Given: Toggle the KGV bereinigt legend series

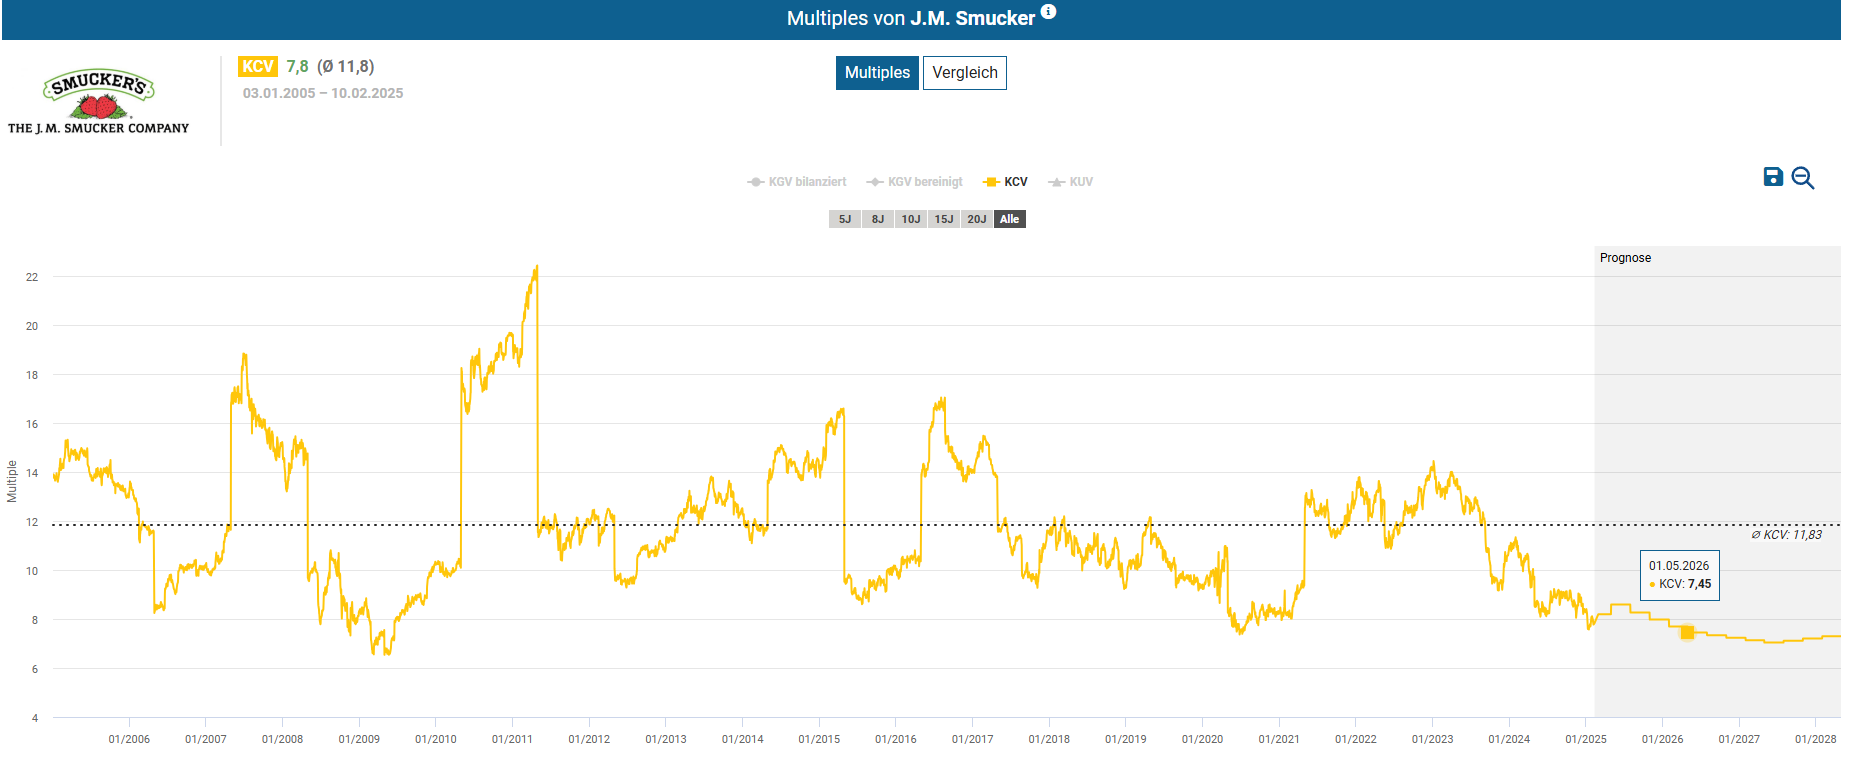Looking at the screenshot, I should point(915,182).
